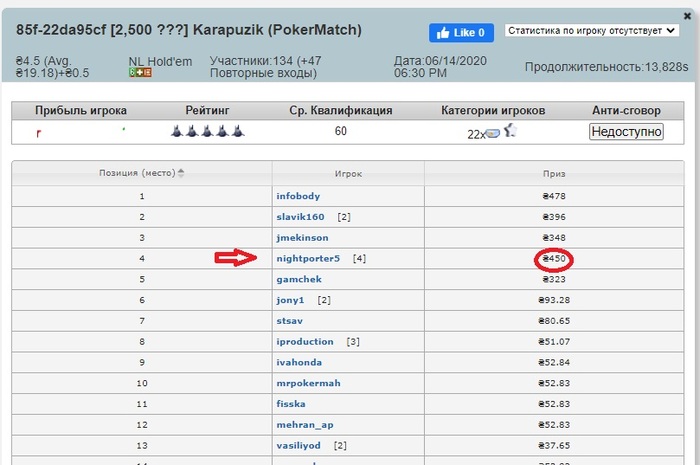Click the [2] re-entry count beside slavik160

[344, 217]
